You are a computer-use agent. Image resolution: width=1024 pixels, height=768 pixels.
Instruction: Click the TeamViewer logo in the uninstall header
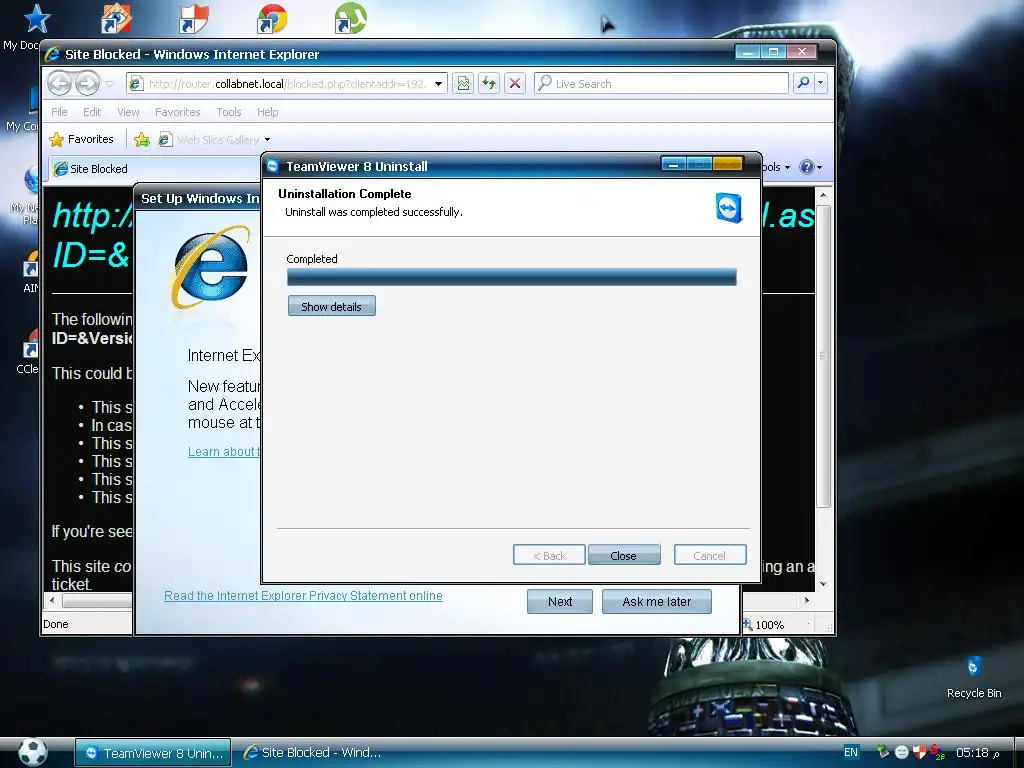(729, 208)
